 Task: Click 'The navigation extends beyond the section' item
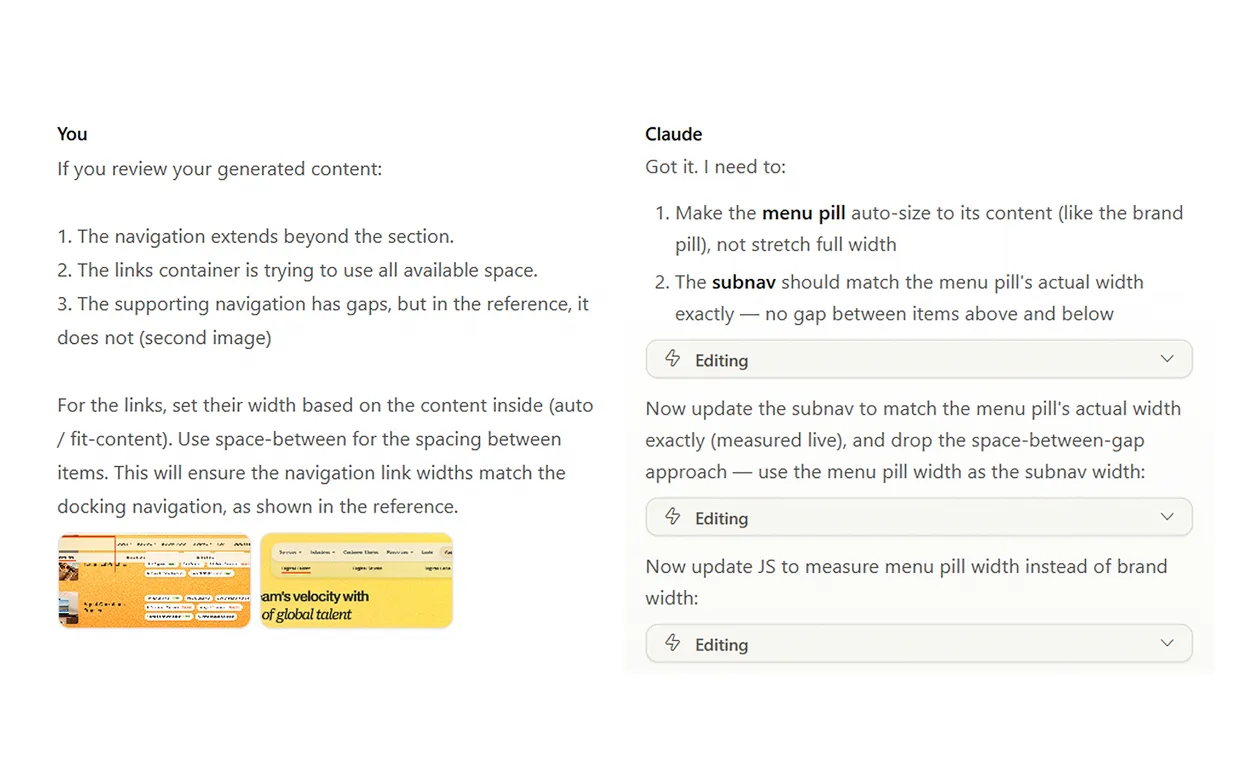point(256,237)
